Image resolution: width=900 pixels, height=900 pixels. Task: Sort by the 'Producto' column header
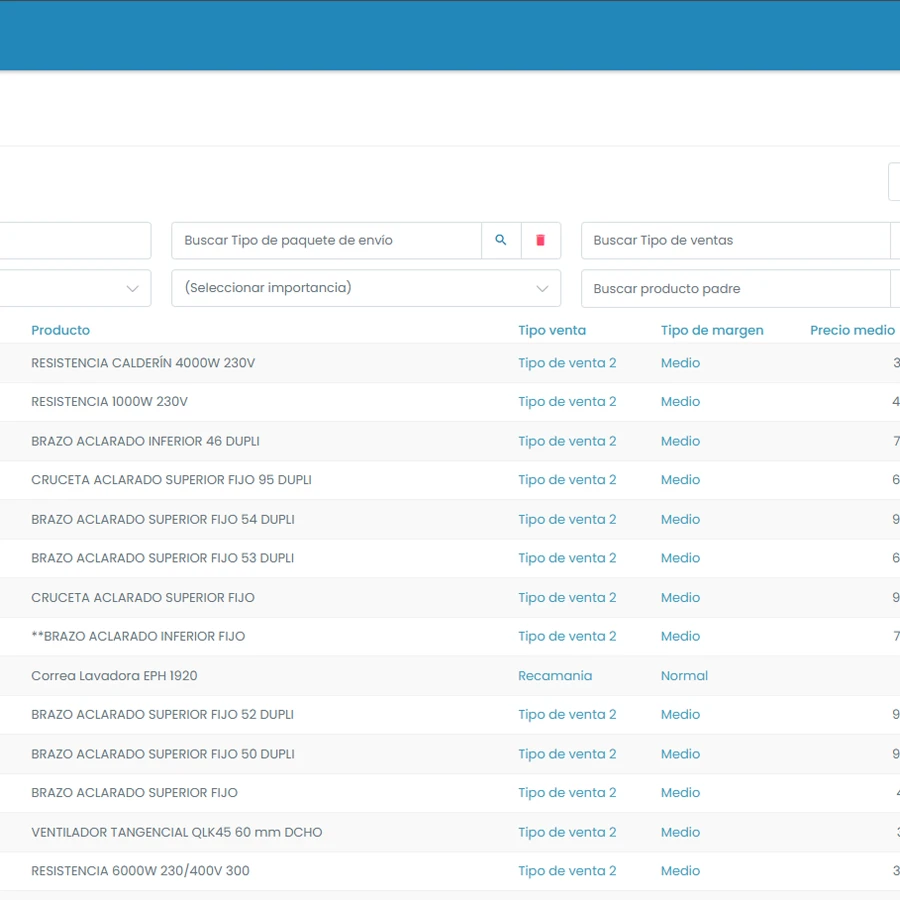[x=60, y=330]
